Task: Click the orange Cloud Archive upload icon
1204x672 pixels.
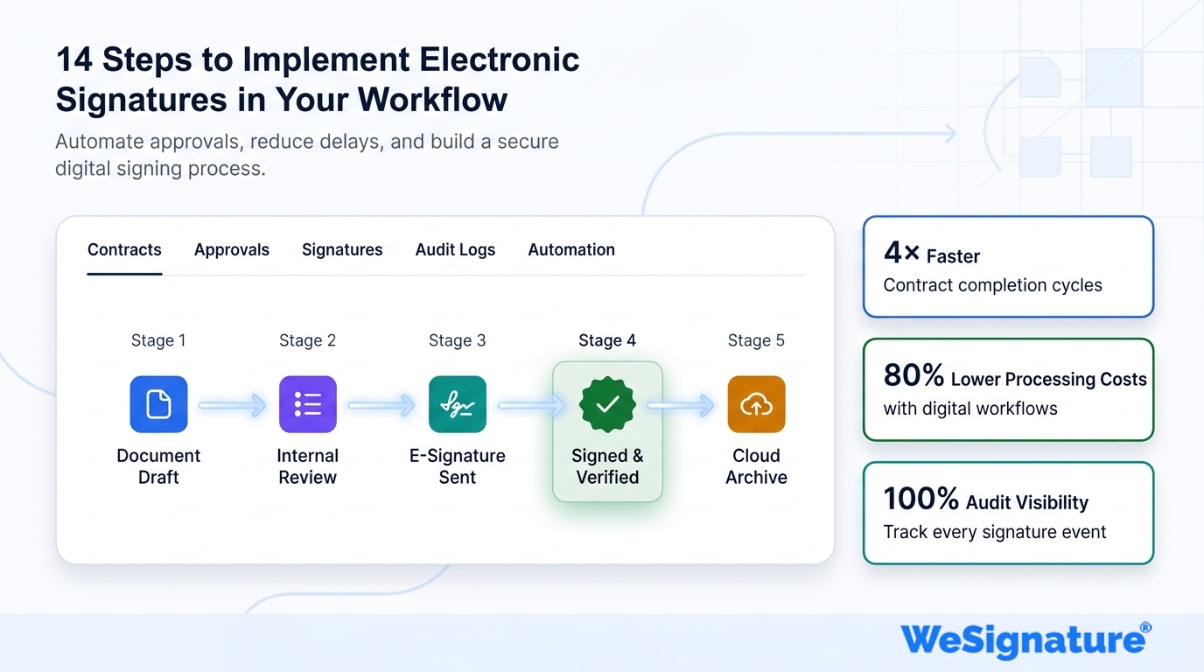Action: point(756,404)
